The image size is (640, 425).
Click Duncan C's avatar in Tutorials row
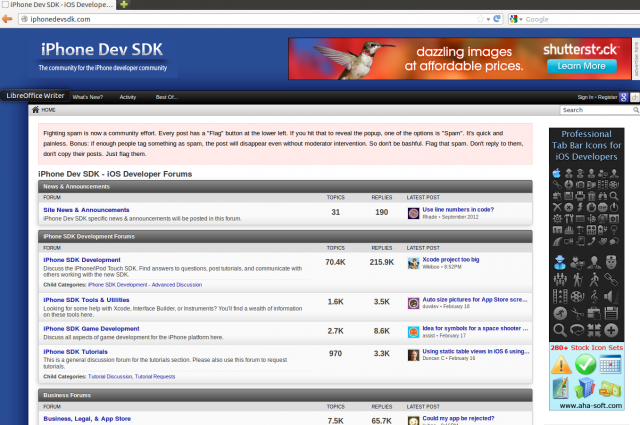(x=413, y=355)
